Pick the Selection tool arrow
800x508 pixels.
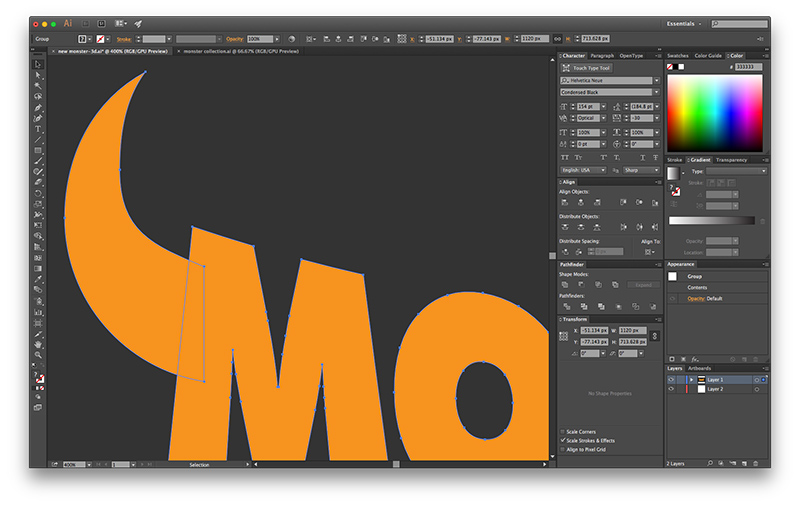39,64
